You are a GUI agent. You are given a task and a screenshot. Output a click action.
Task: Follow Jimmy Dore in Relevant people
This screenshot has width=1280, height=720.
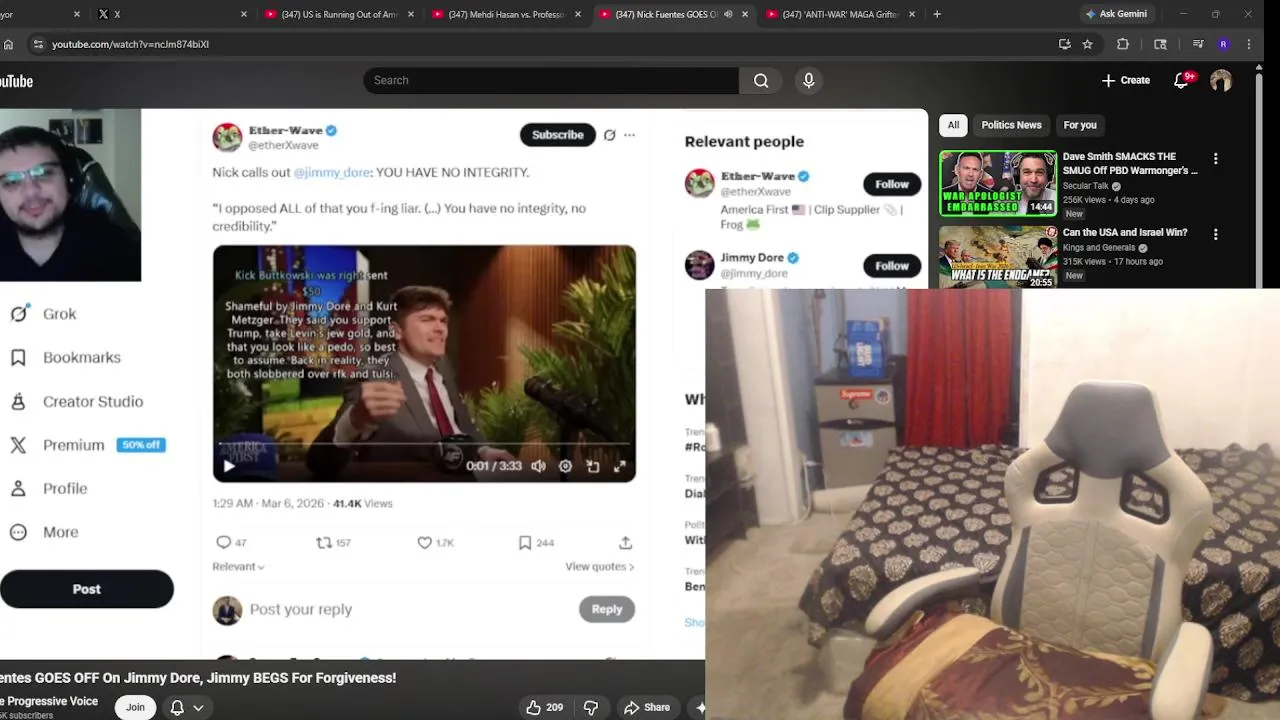click(892, 265)
